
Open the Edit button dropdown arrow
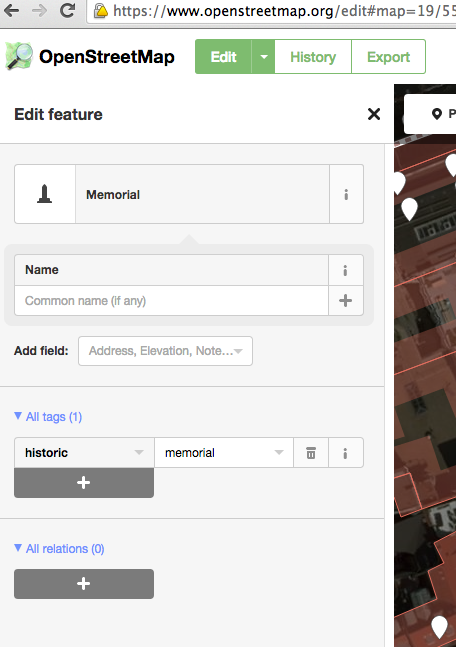263,57
